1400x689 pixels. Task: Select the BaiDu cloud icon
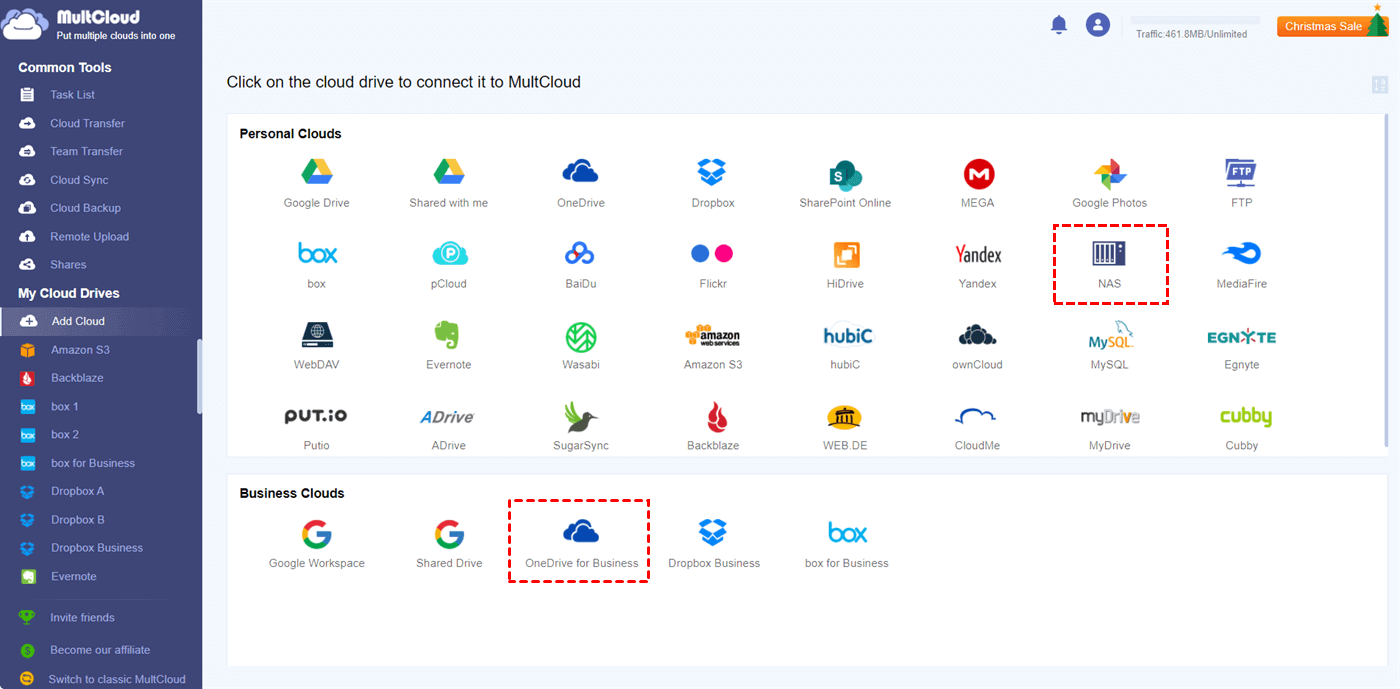(x=581, y=253)
